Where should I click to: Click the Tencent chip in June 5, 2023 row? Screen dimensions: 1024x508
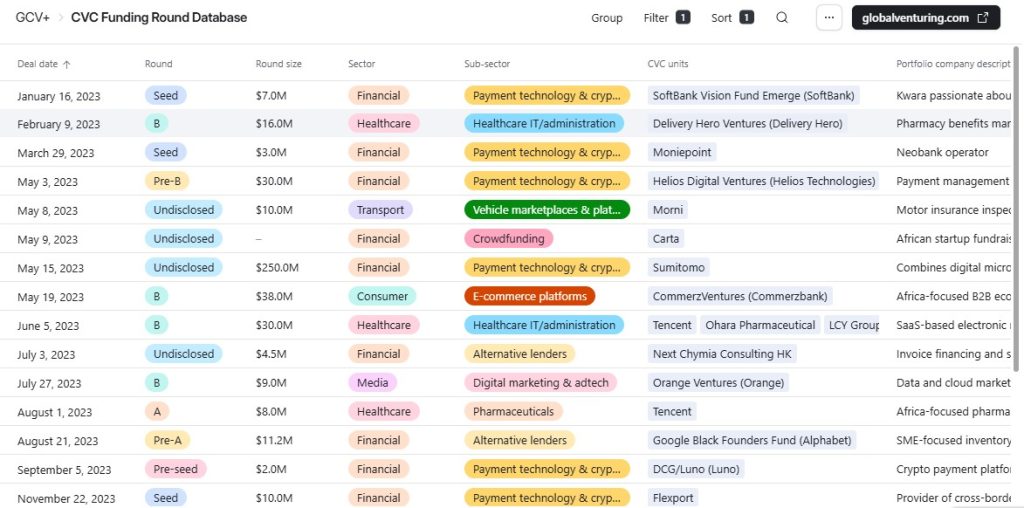[x=672, y=325]
